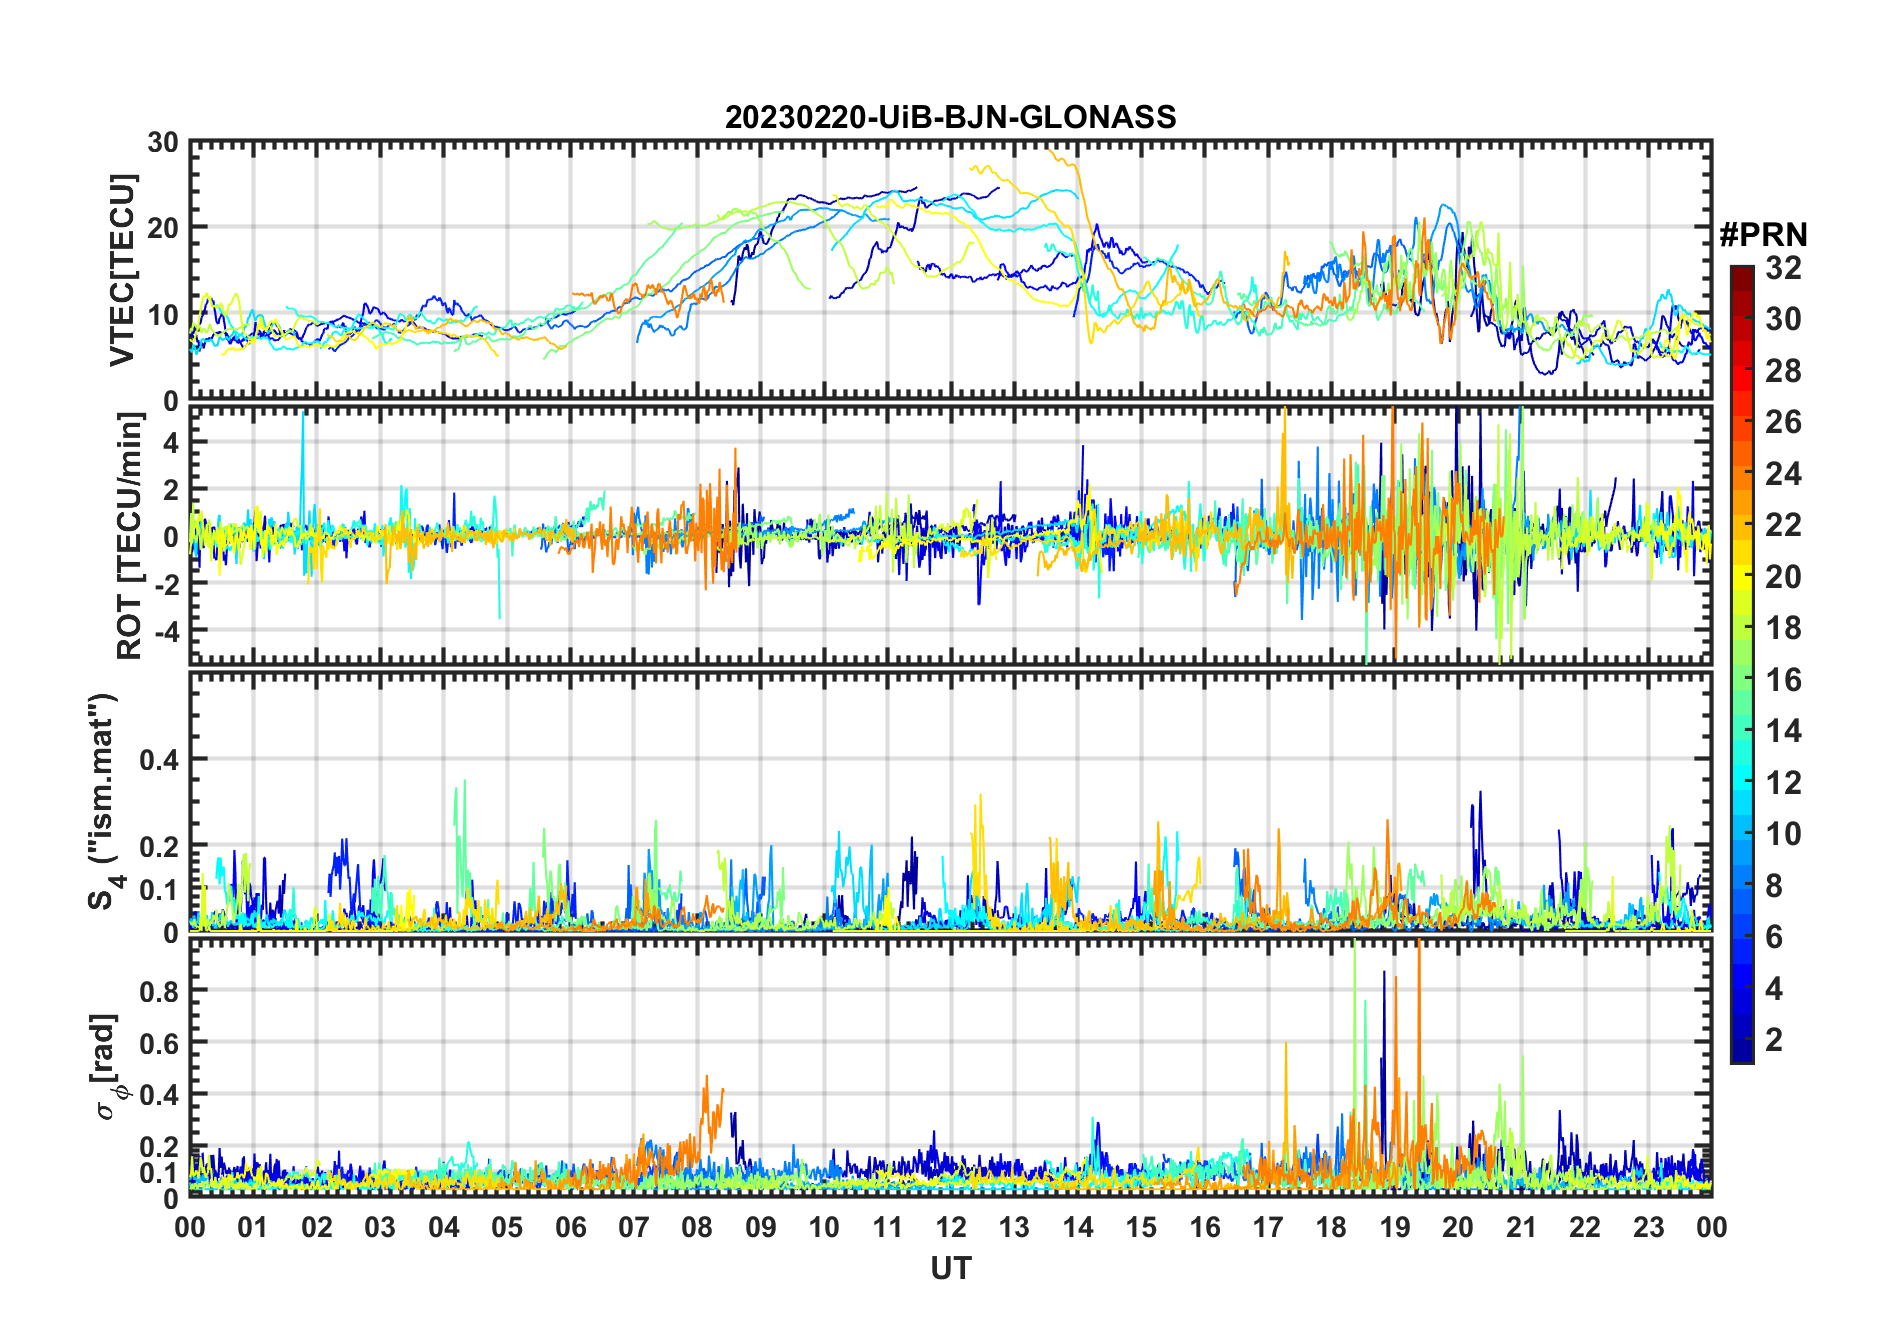Click colorbar tick label "26"
Screen dimensions: 1902x1330
coord(1783,422)
